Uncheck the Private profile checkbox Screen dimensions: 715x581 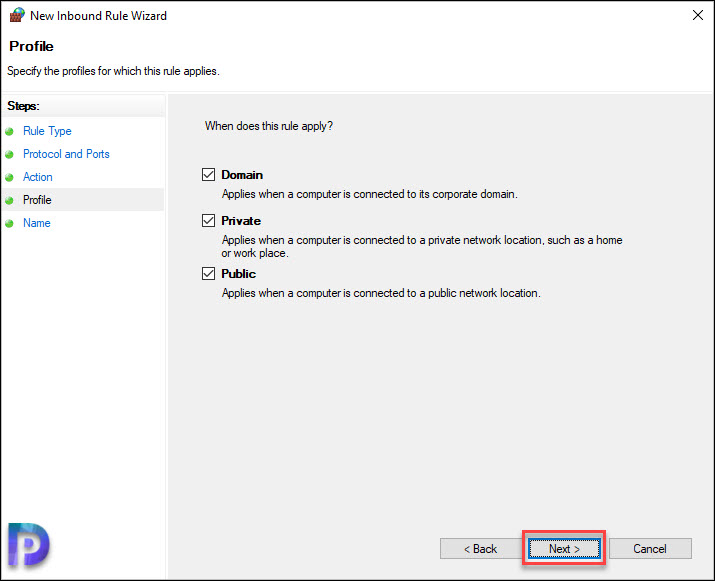click(208, 221)
